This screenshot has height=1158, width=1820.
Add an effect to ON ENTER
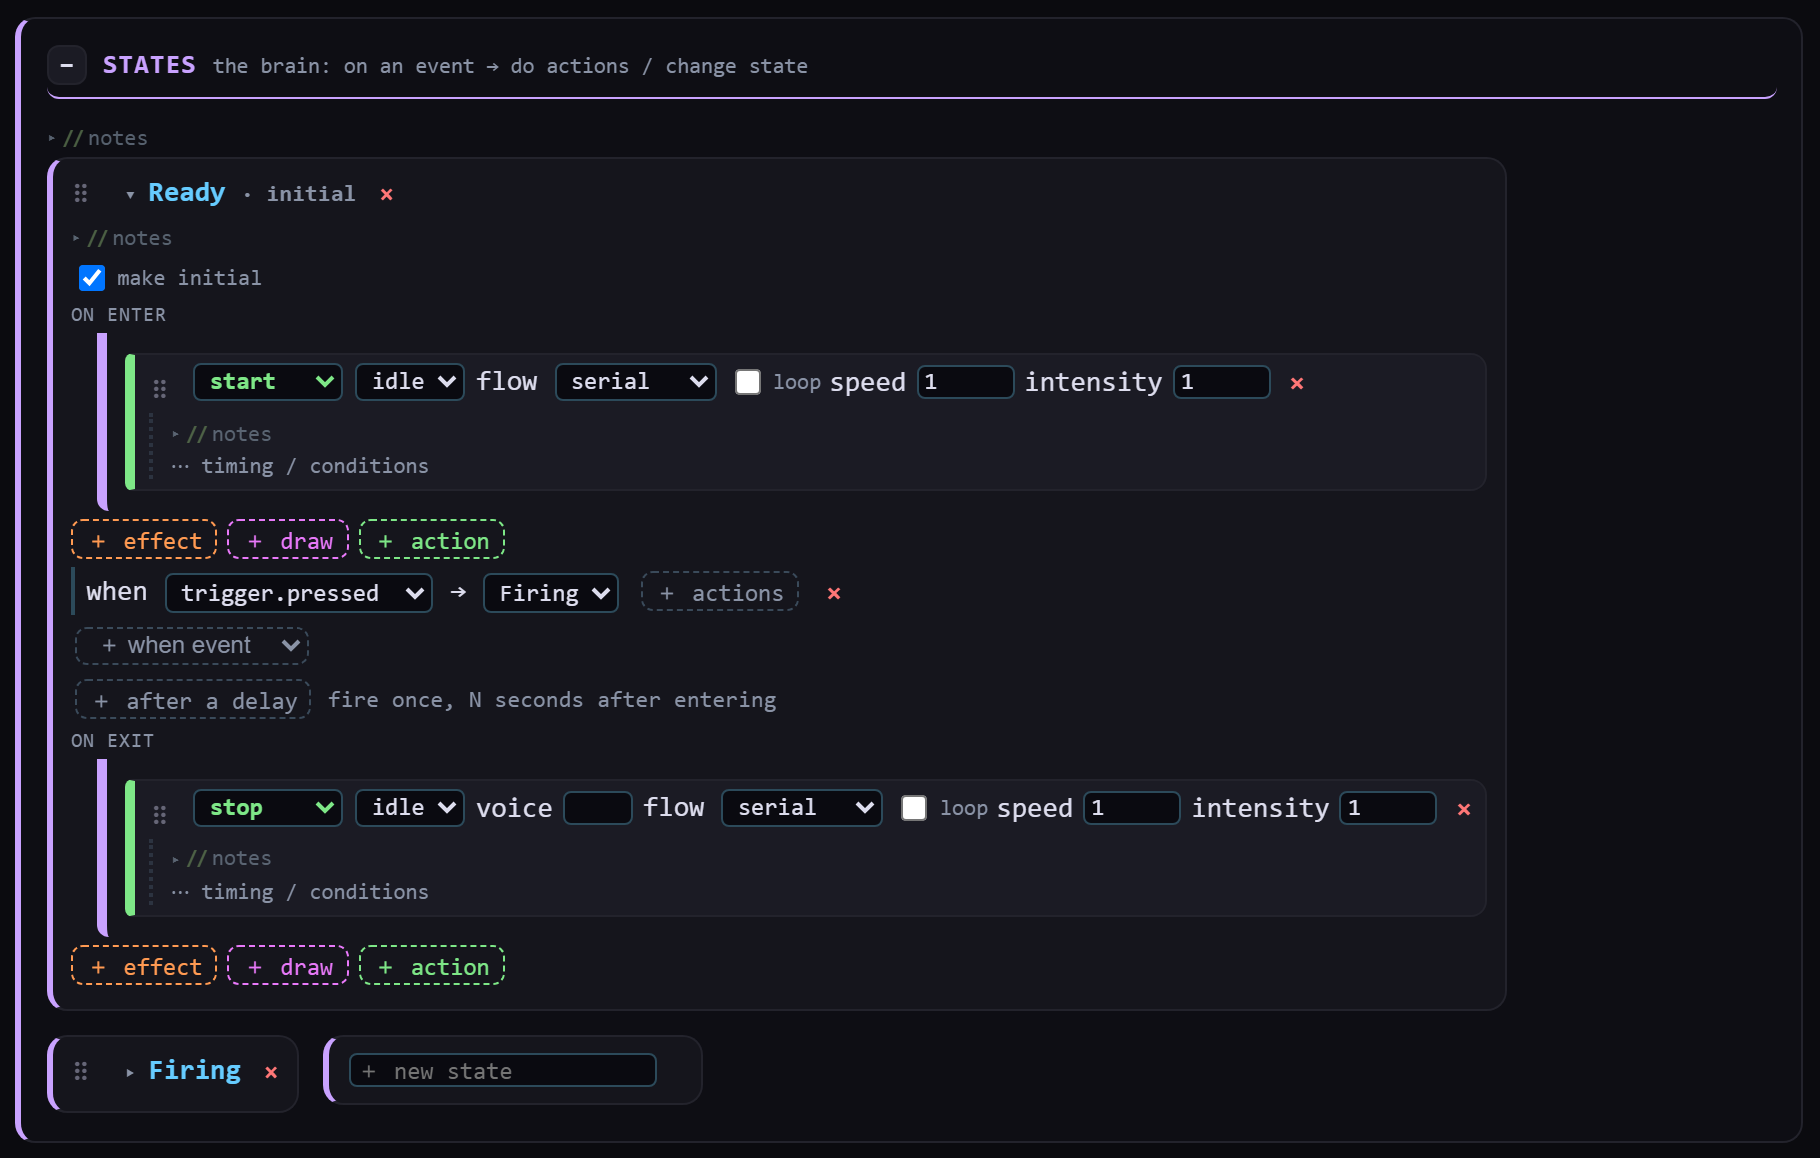pyautogui.click(x=144, y=541)
